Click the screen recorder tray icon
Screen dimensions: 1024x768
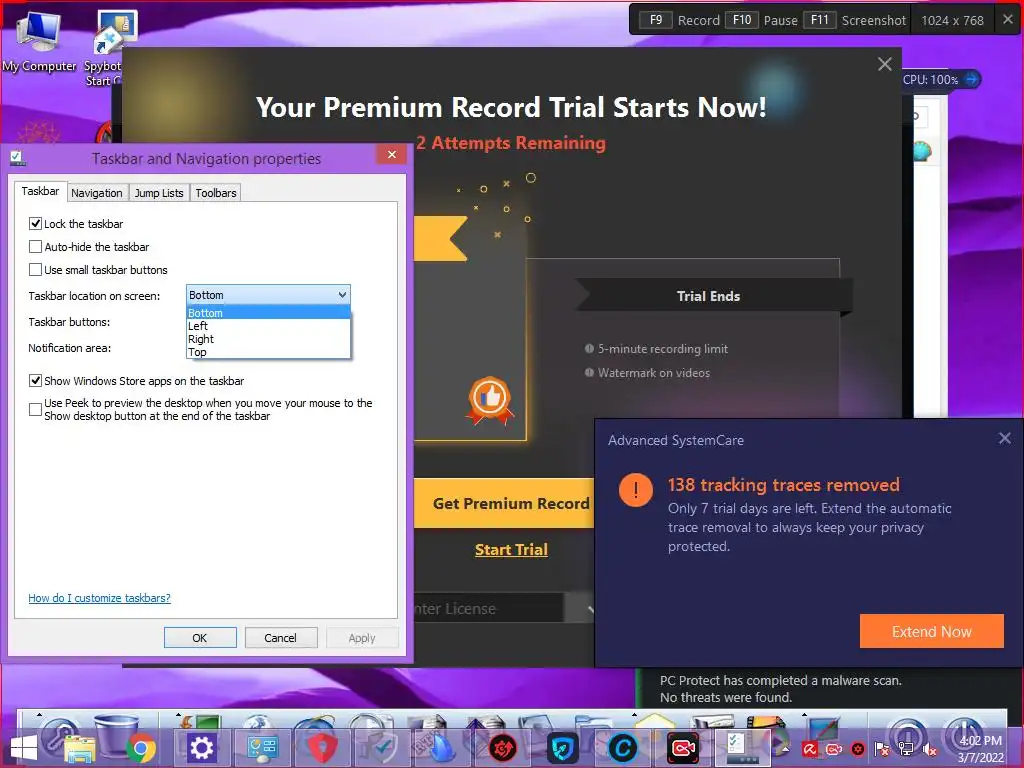click(834, 750)
